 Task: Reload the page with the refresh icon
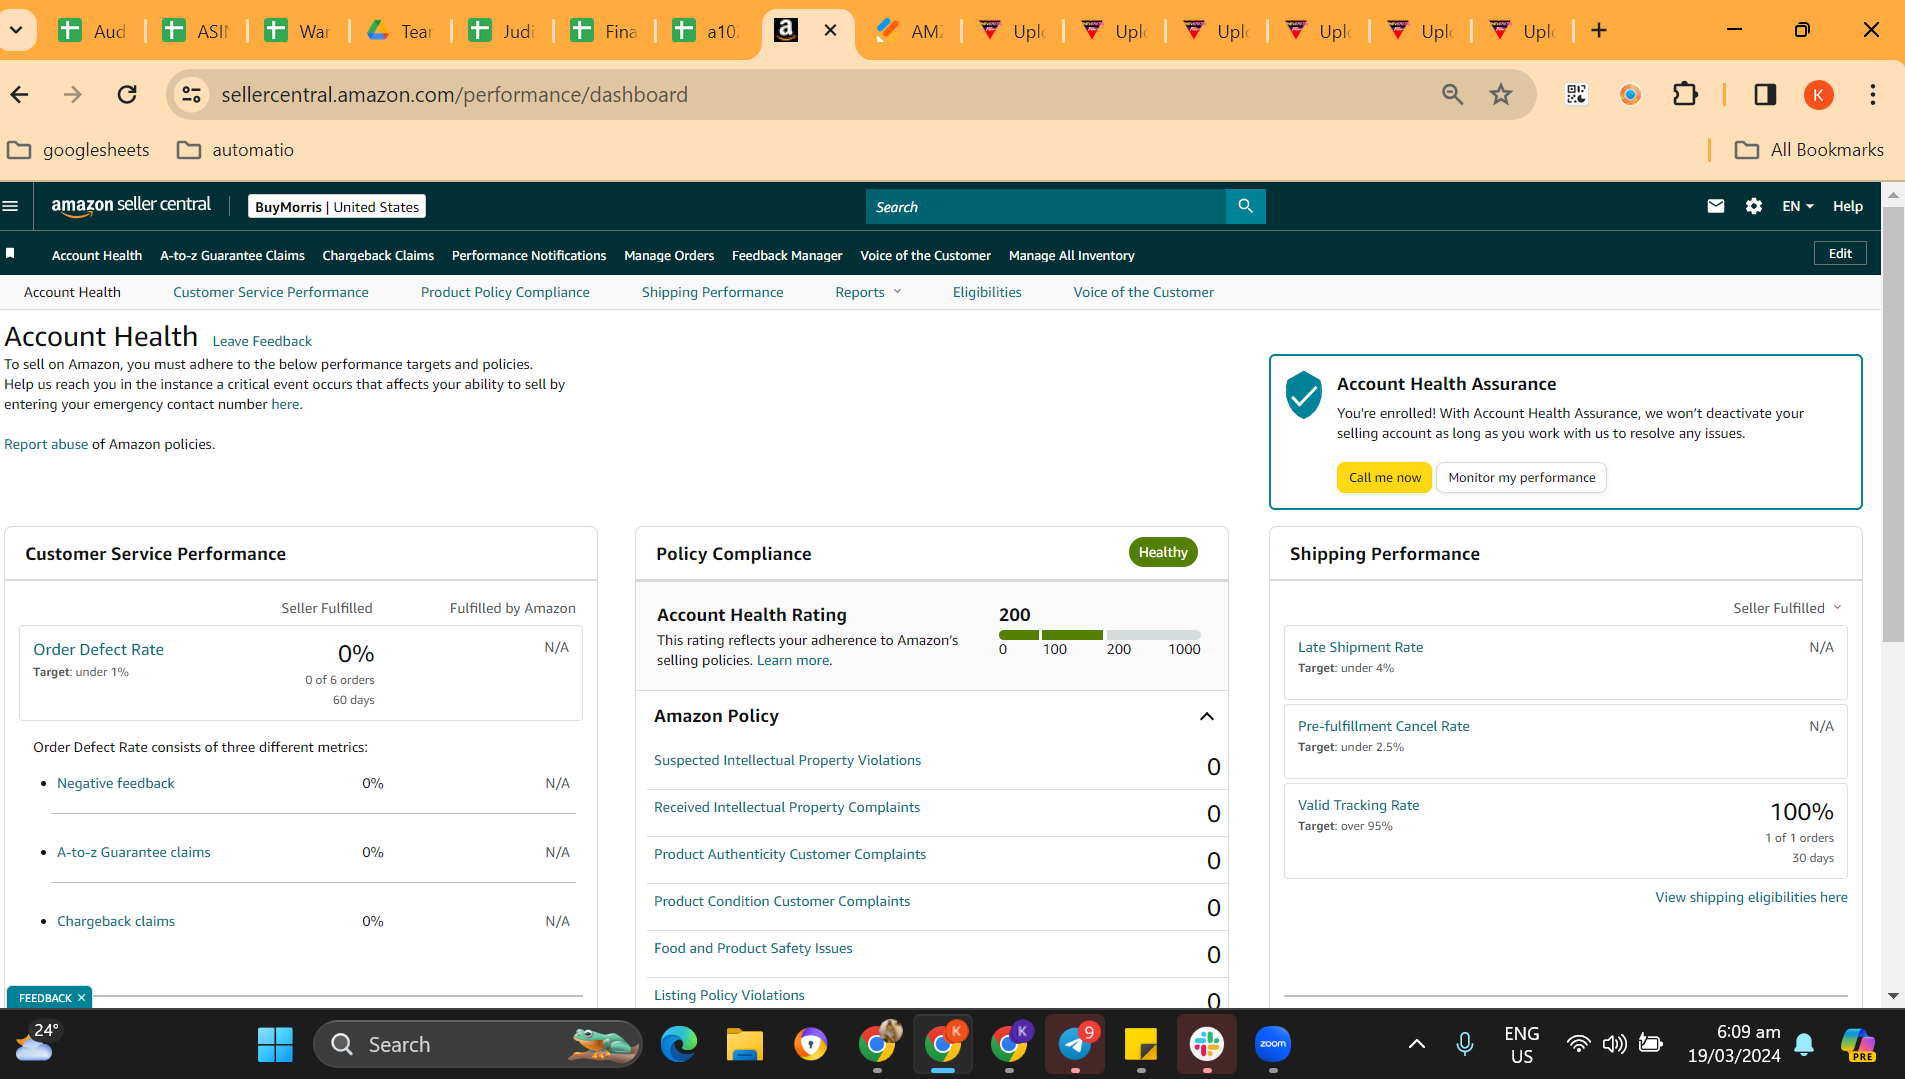point(127,94)
